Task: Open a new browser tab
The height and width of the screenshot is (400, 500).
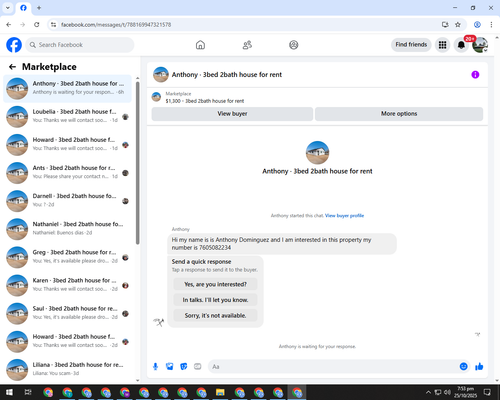Action: [39, 8]
